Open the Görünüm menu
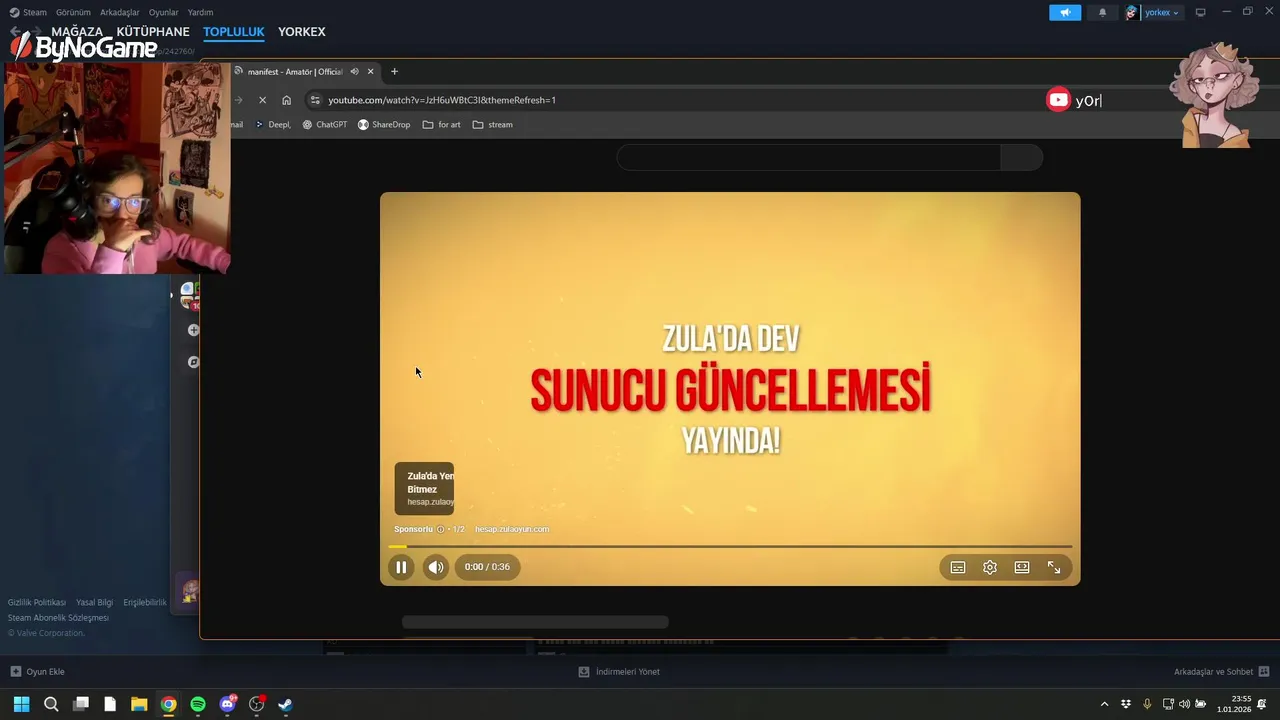The image size is (1280, 720). click(73, 12)
